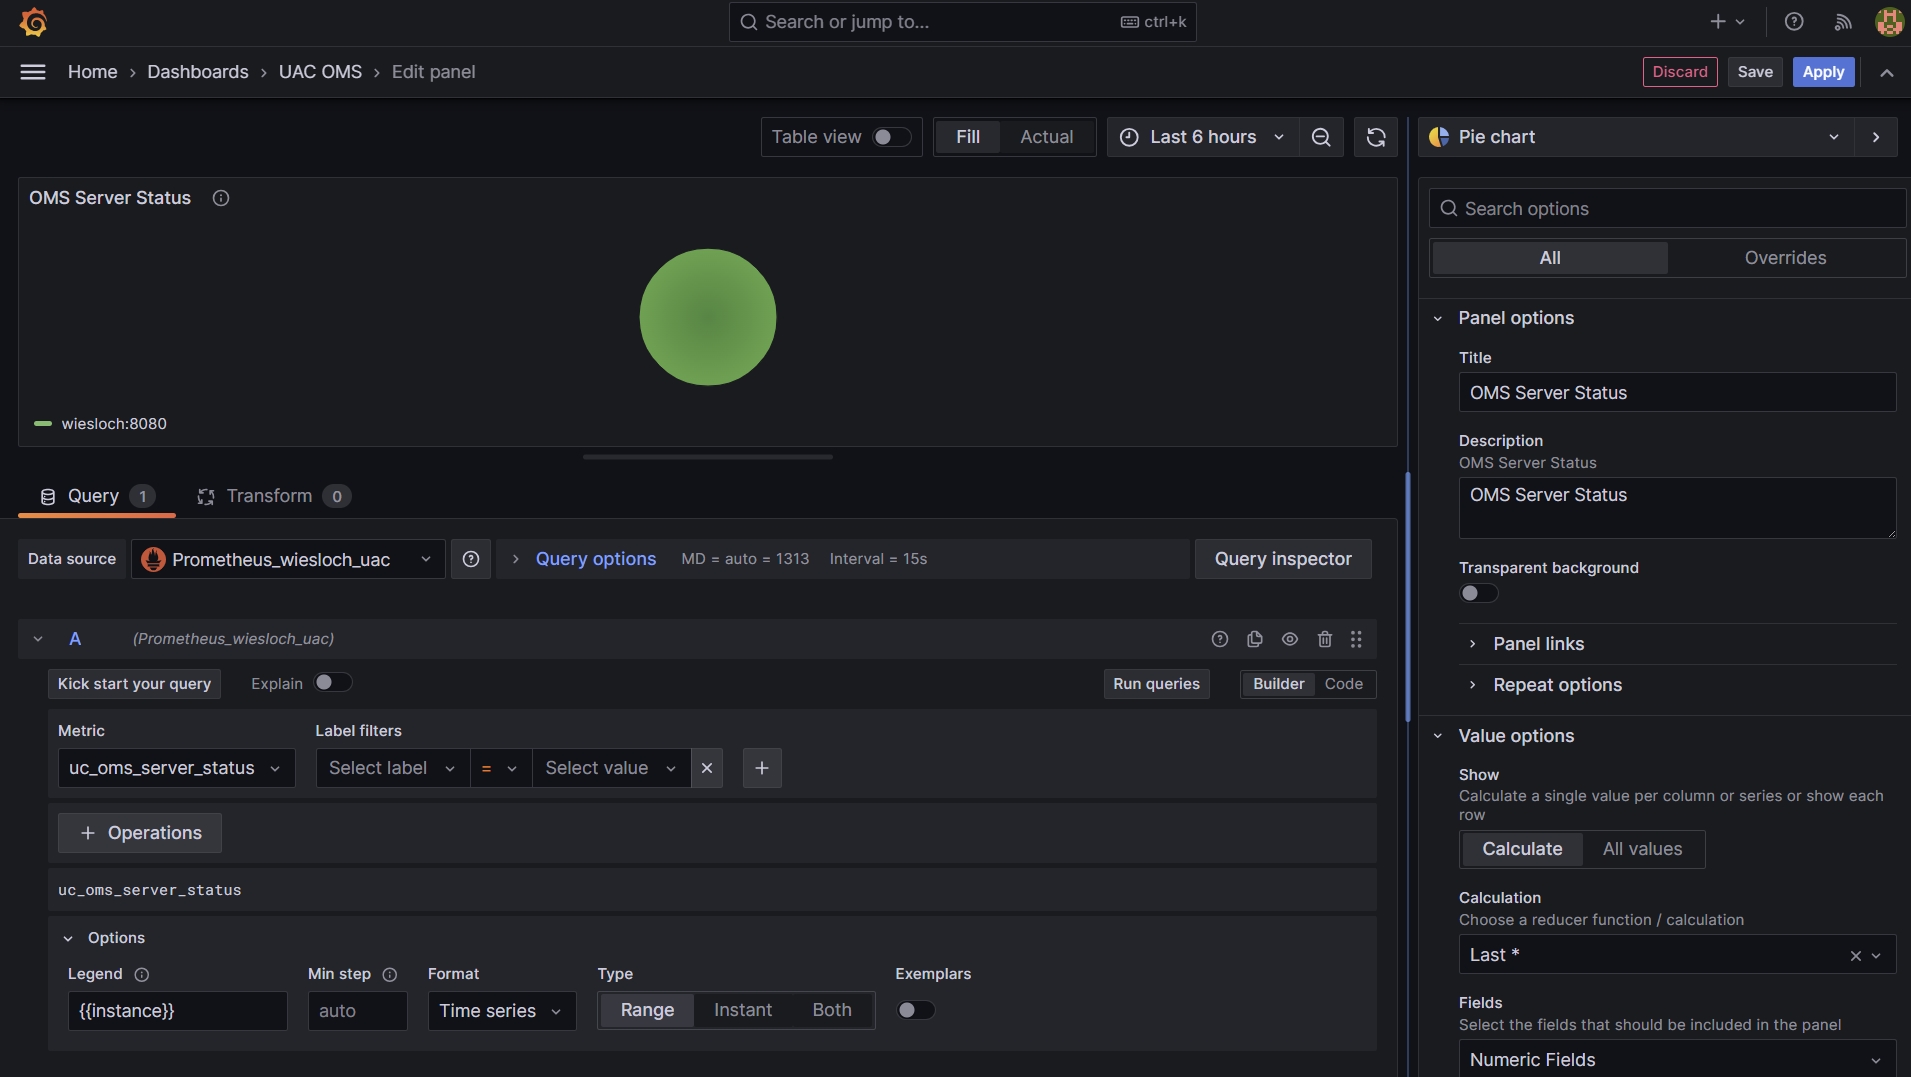Expand the Panel links section
This screenshot has height=1077, width=1911.
point(1538,644)
